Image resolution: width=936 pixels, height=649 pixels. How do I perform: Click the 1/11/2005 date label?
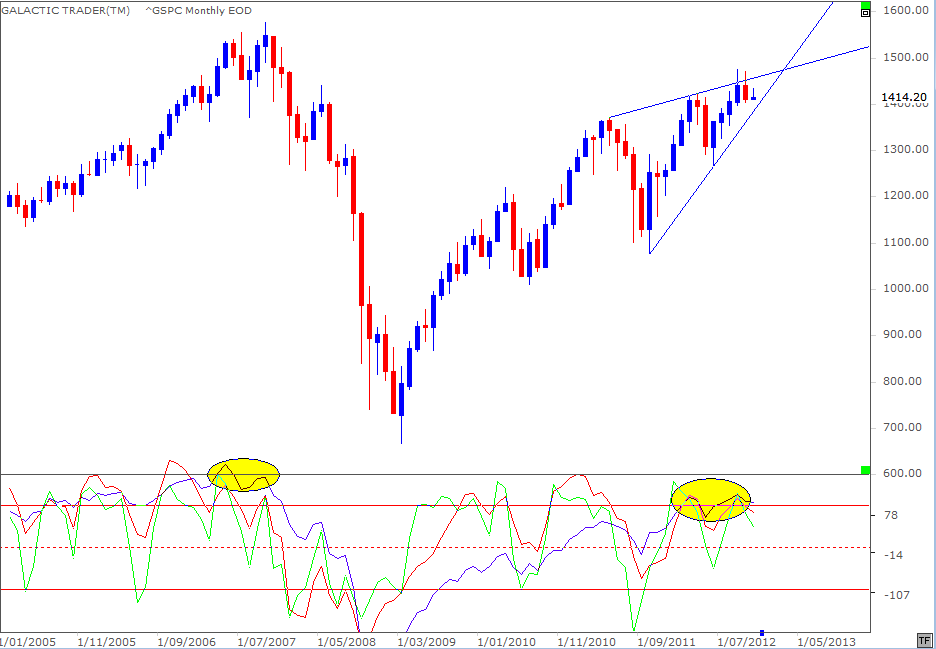108,642
